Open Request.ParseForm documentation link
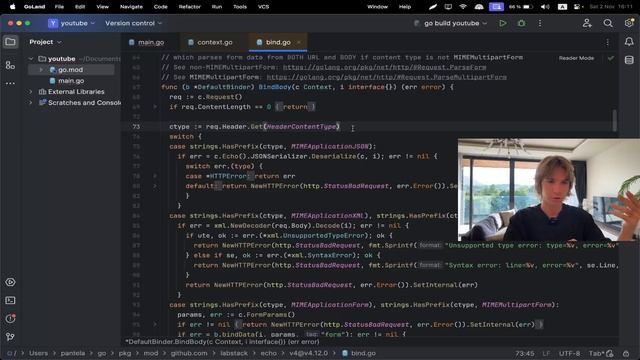This screenshot has width=640, height=360. pyautogui.click(x=384, y=67)
